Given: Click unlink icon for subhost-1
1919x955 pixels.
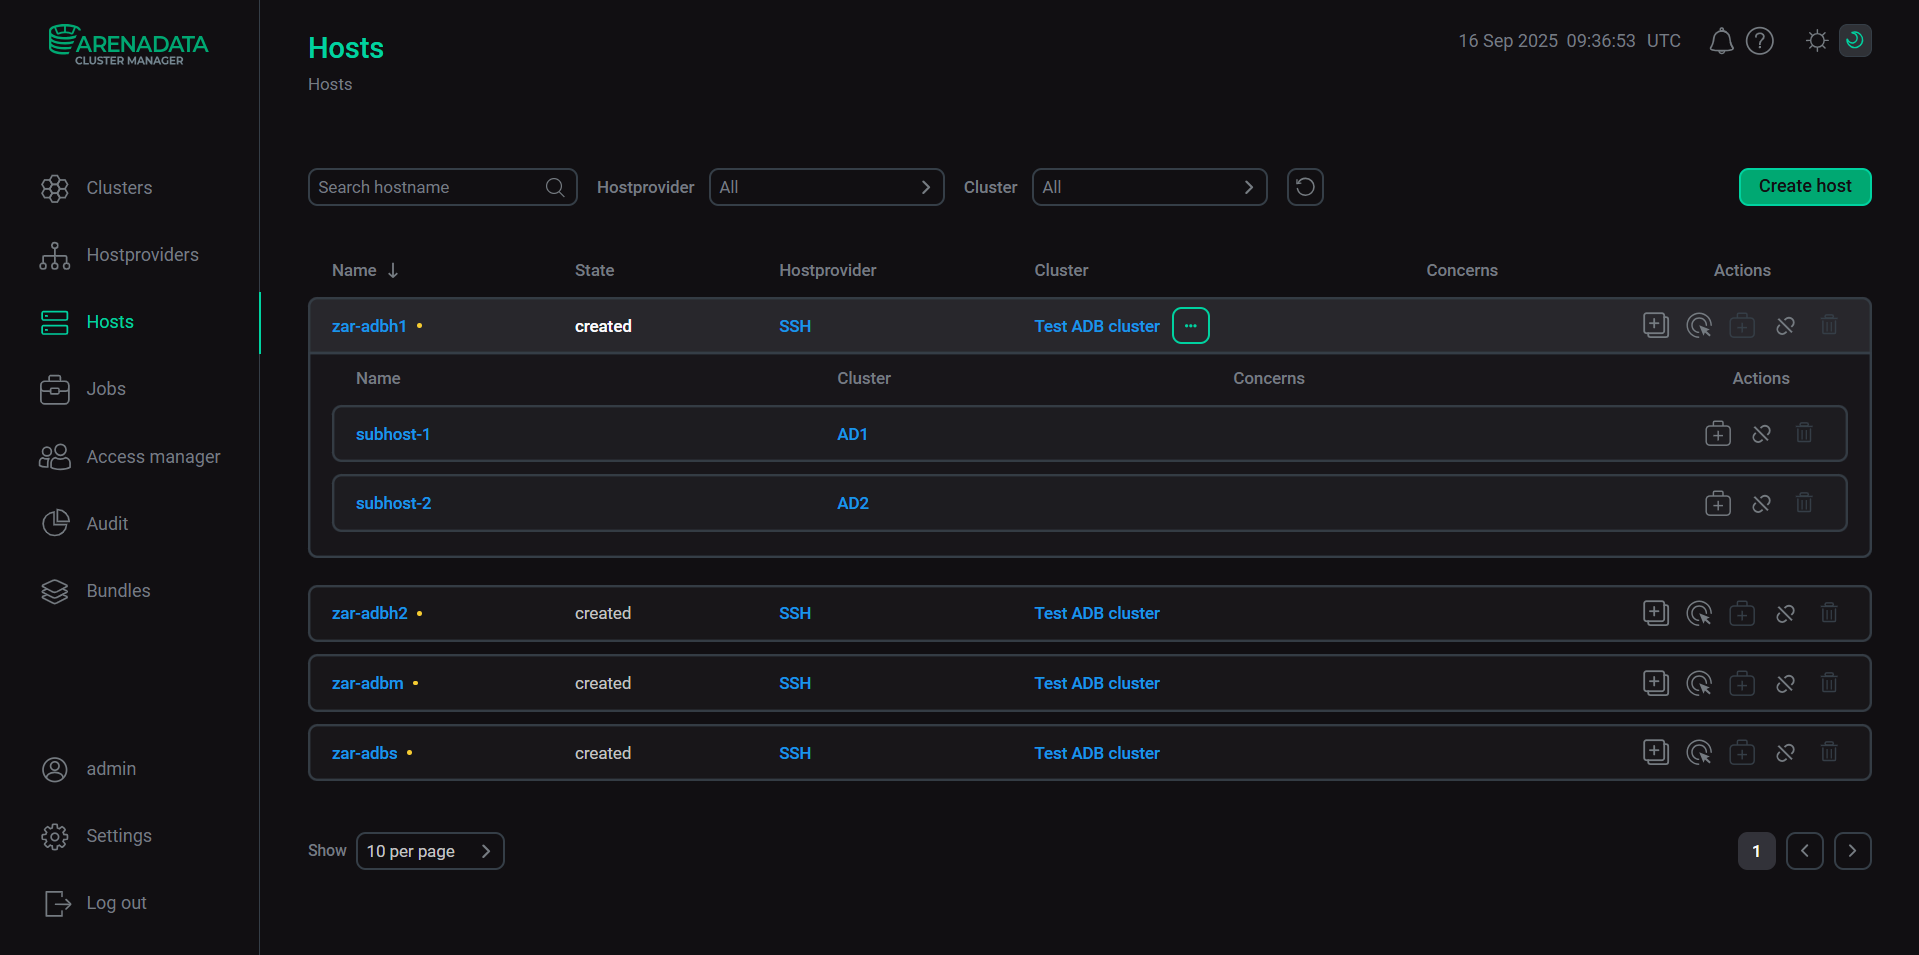Looking at the screenshot, I should point(1761,434).
